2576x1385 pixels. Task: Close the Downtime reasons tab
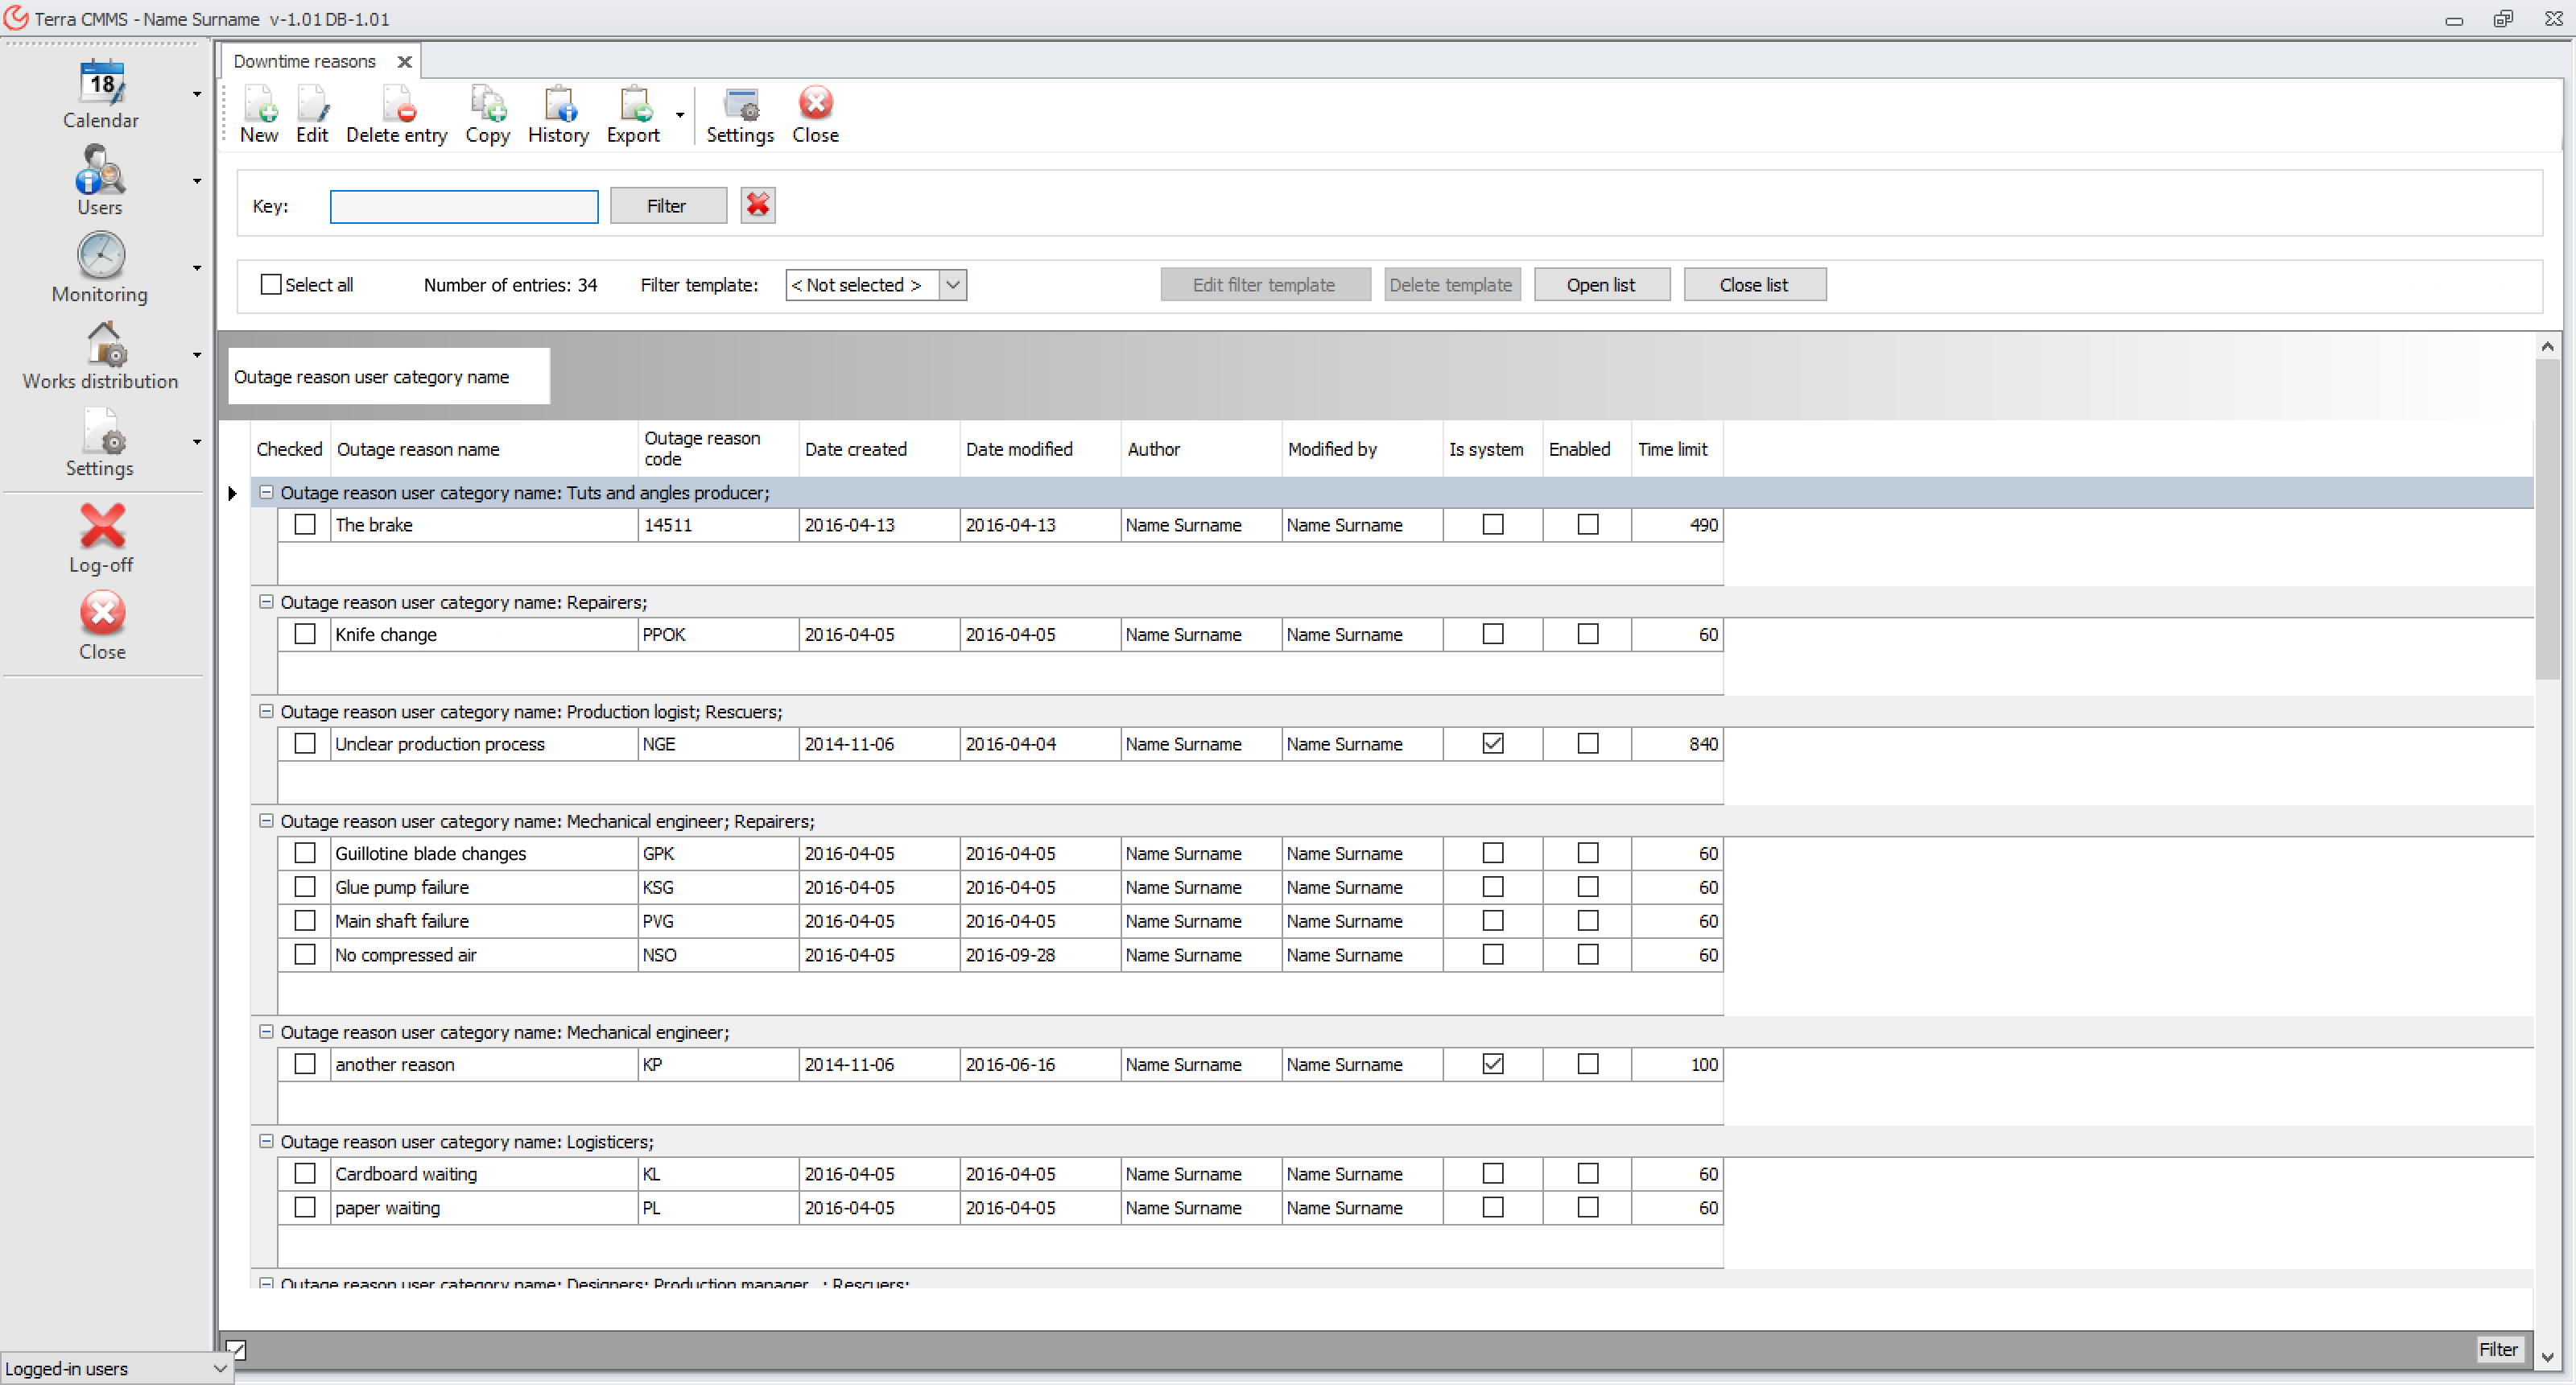[x=404, y=62]
